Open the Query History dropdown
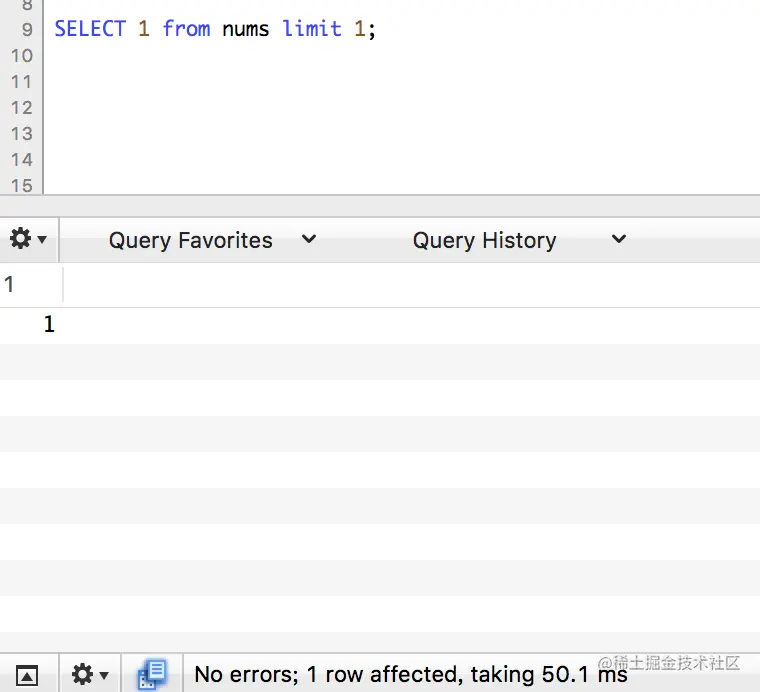Screen dimensions: 760x692 [x=519, y=240]
